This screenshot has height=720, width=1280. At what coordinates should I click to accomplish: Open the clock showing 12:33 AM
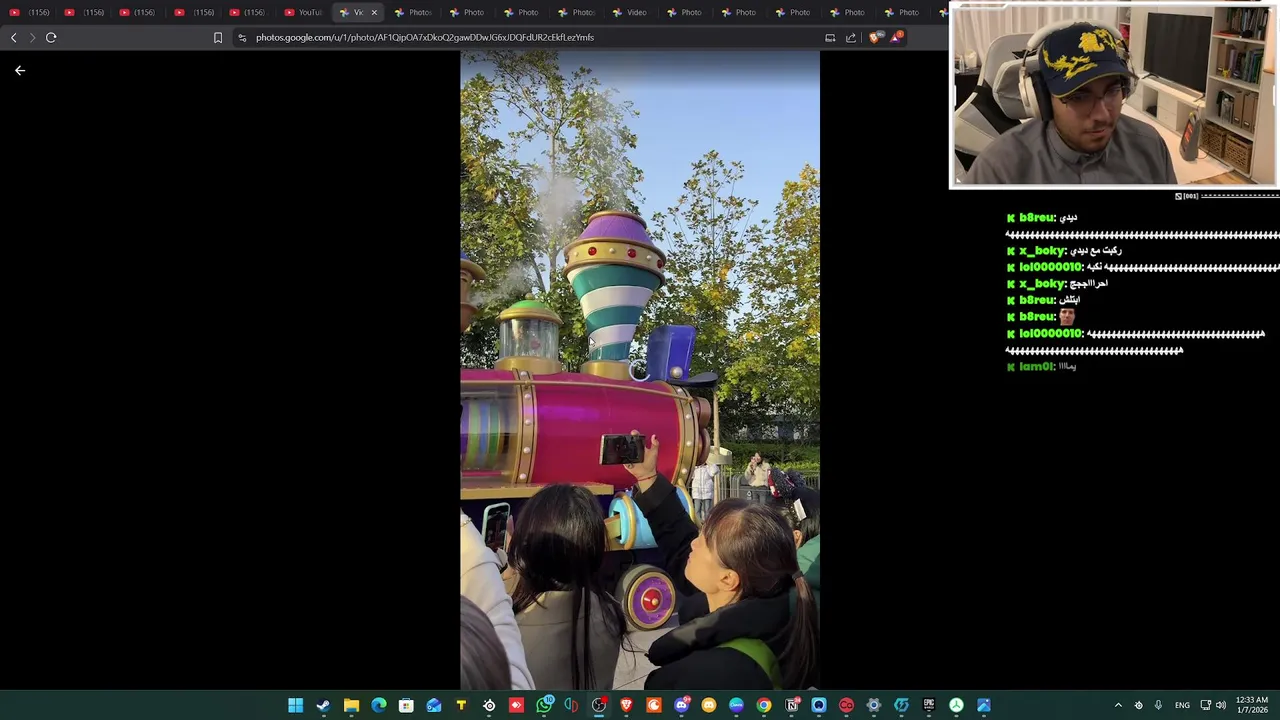pyautogui.click(x=1252, y=705)
